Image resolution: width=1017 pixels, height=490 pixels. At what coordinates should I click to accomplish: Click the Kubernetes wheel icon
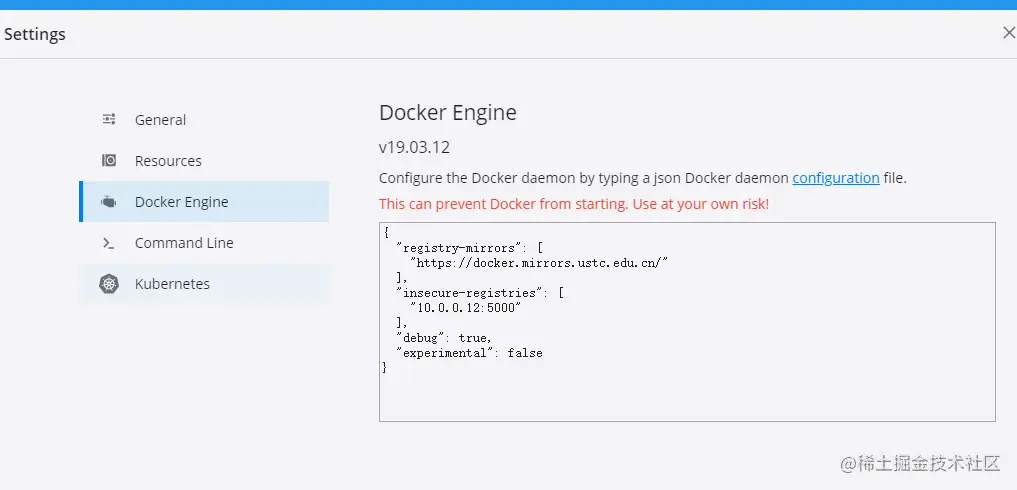click(109, 284)
